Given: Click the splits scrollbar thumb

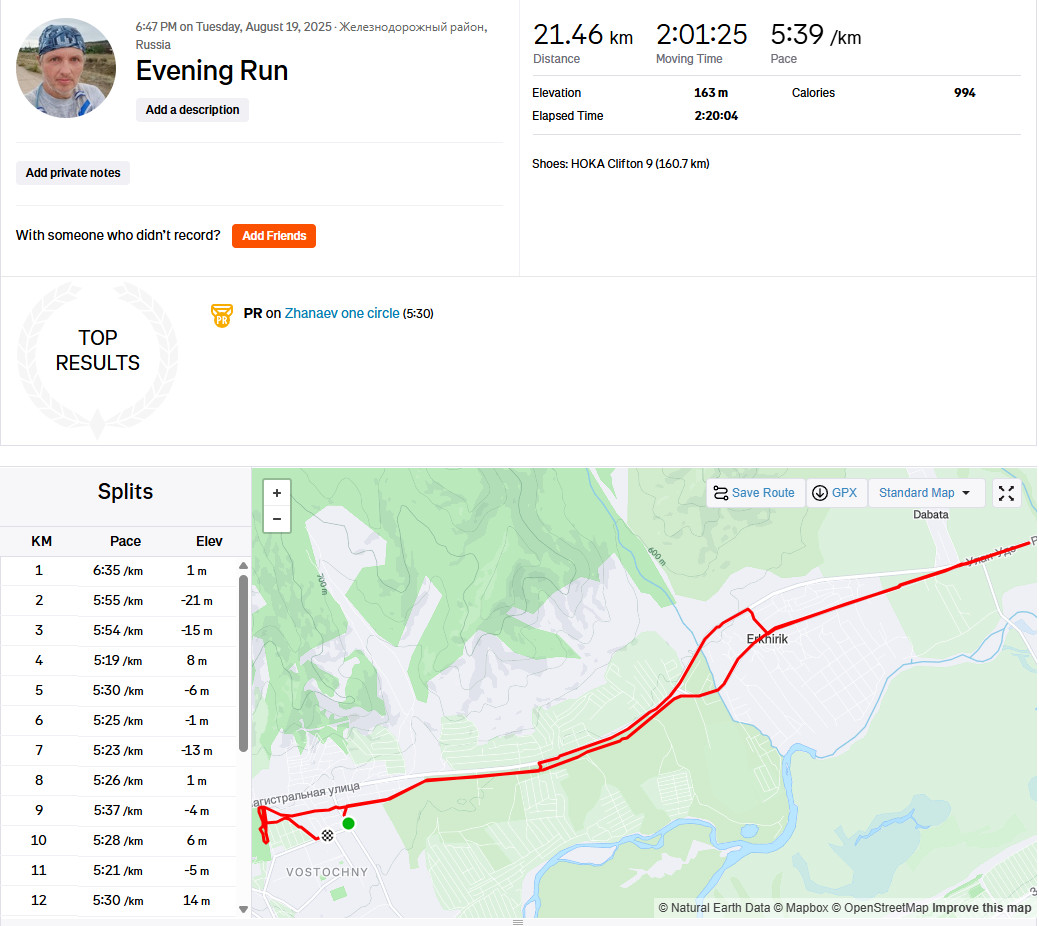Looking at the screenshot, I should click(x=243, y=663).
